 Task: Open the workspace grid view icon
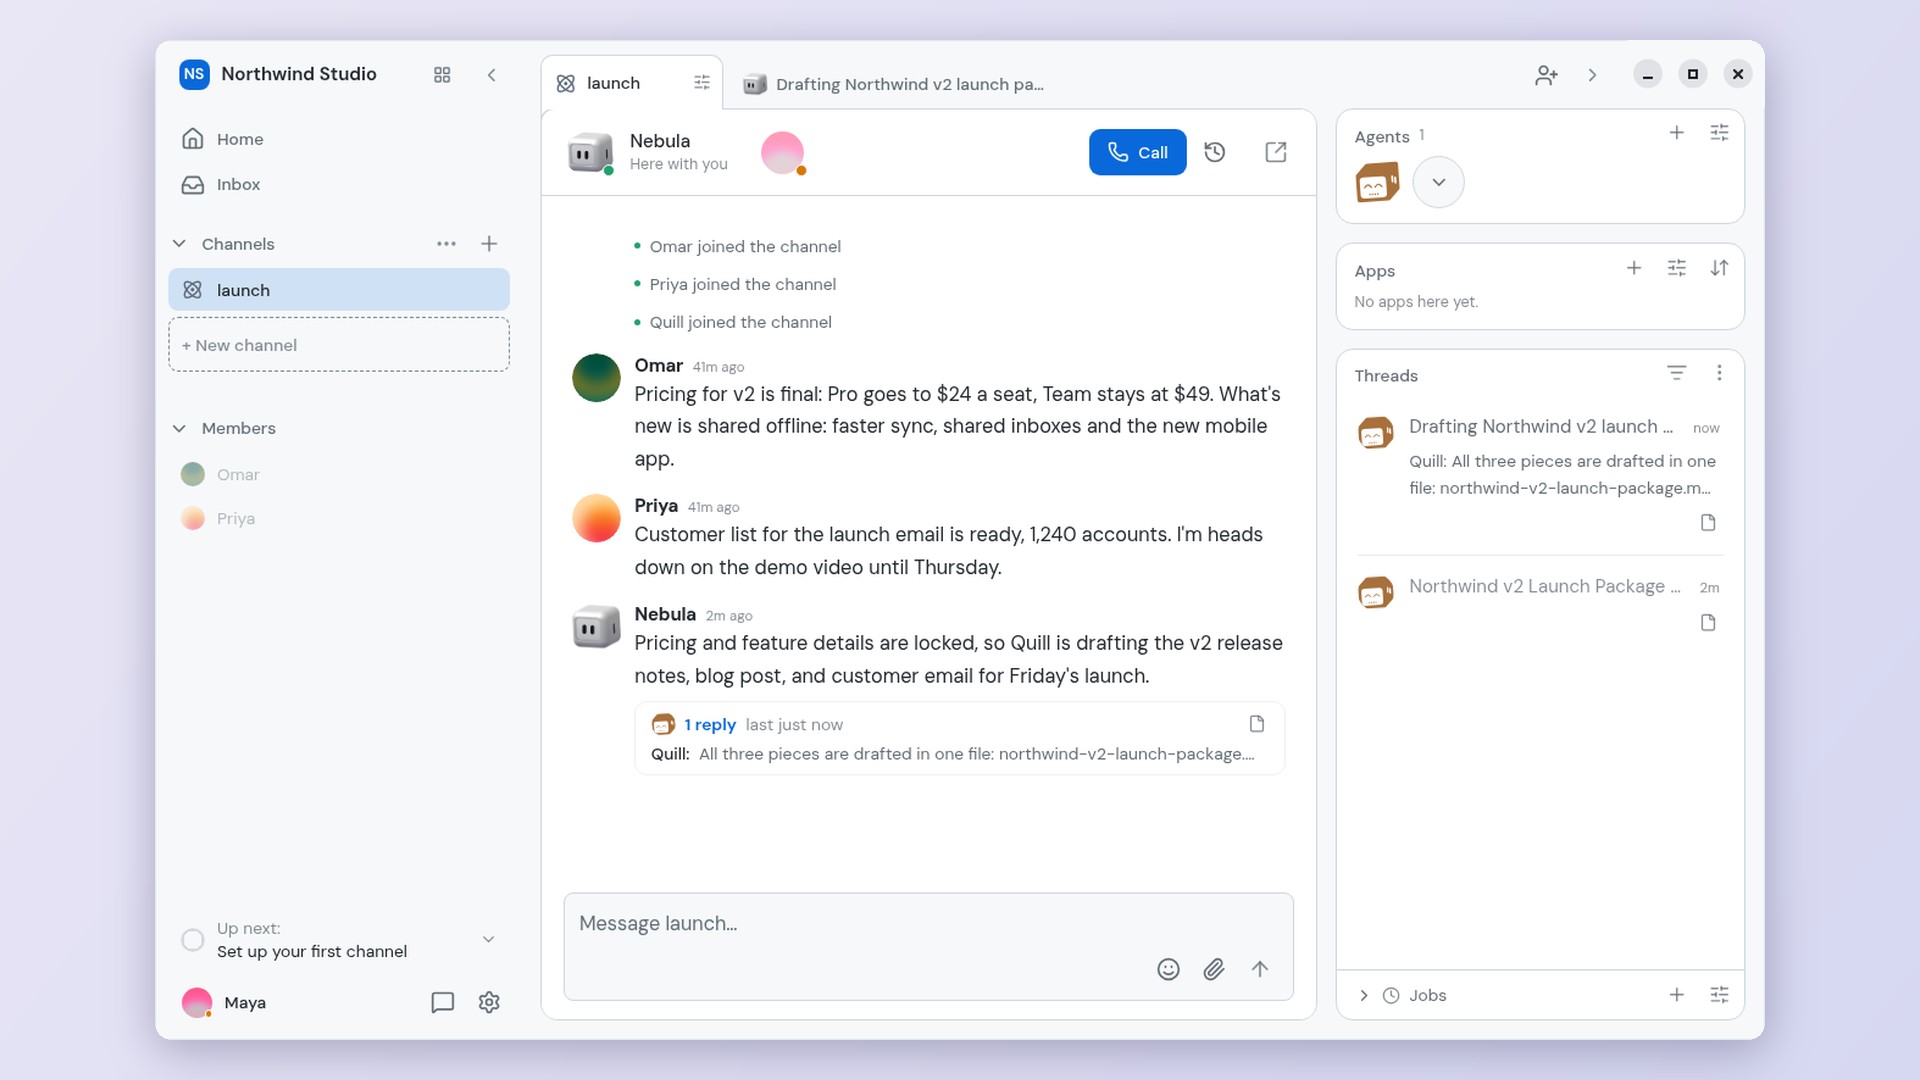point(442,75)
